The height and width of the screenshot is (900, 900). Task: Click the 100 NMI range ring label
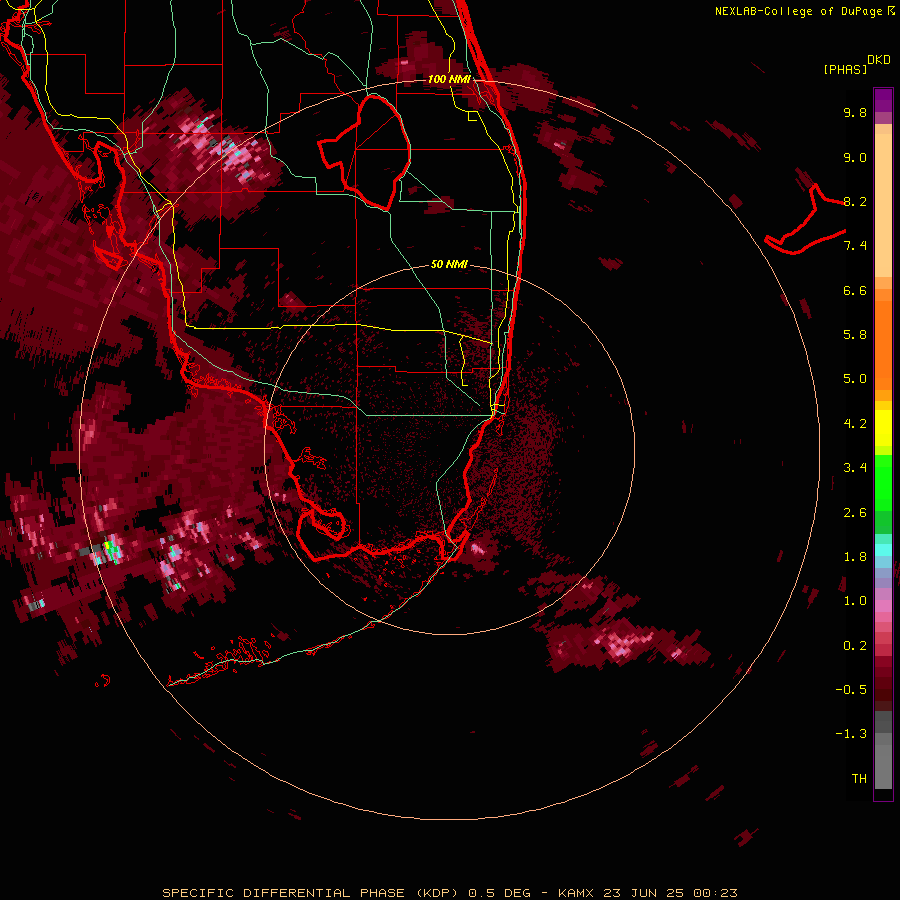(449, 79)
